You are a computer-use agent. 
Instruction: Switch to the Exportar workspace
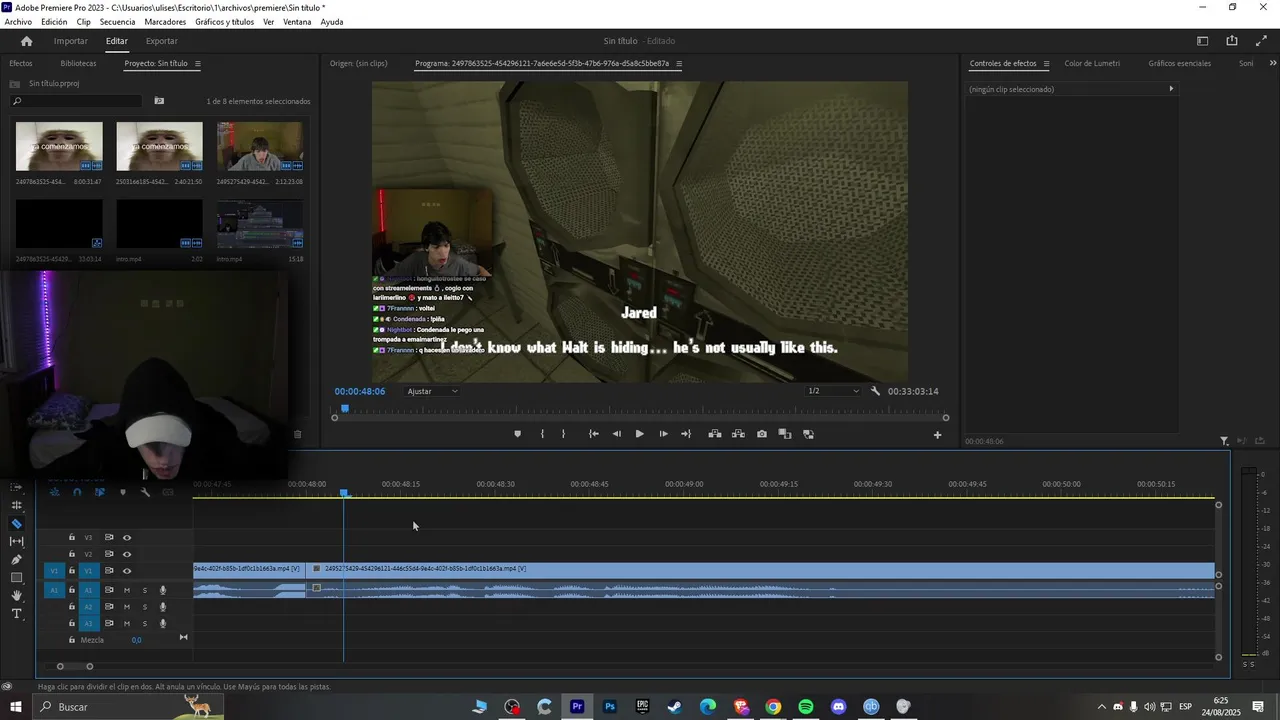point(161,41)
